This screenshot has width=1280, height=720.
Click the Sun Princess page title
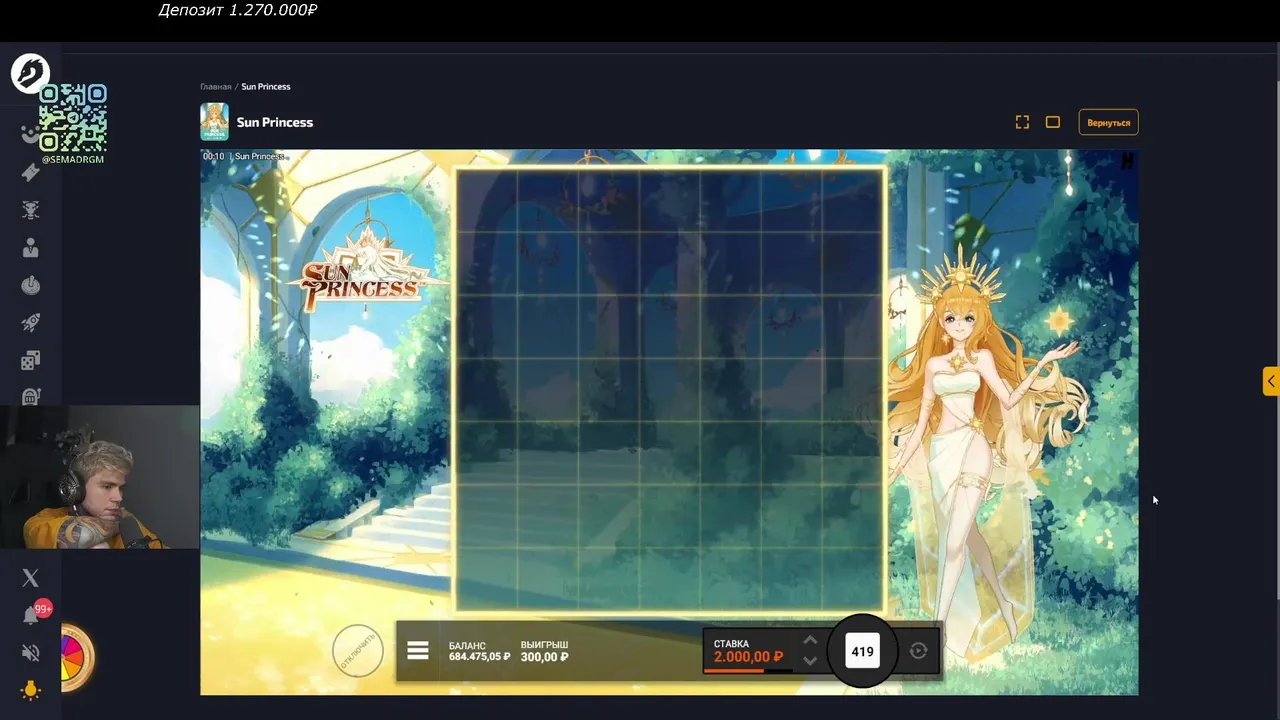click(x=275, y=122)
